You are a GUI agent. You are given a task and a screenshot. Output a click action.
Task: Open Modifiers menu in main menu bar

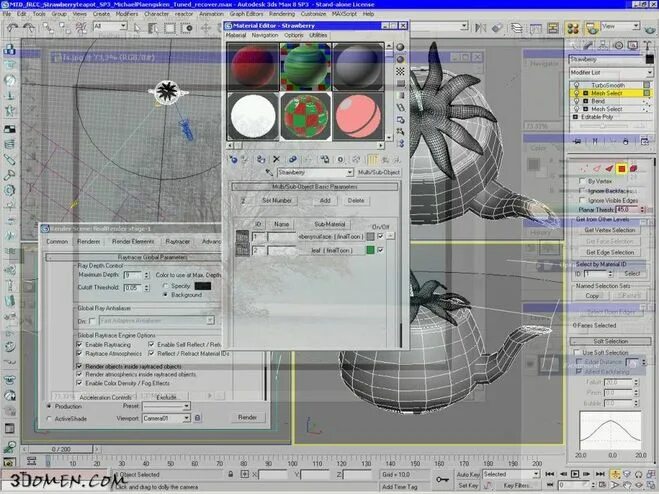point(127,14)
